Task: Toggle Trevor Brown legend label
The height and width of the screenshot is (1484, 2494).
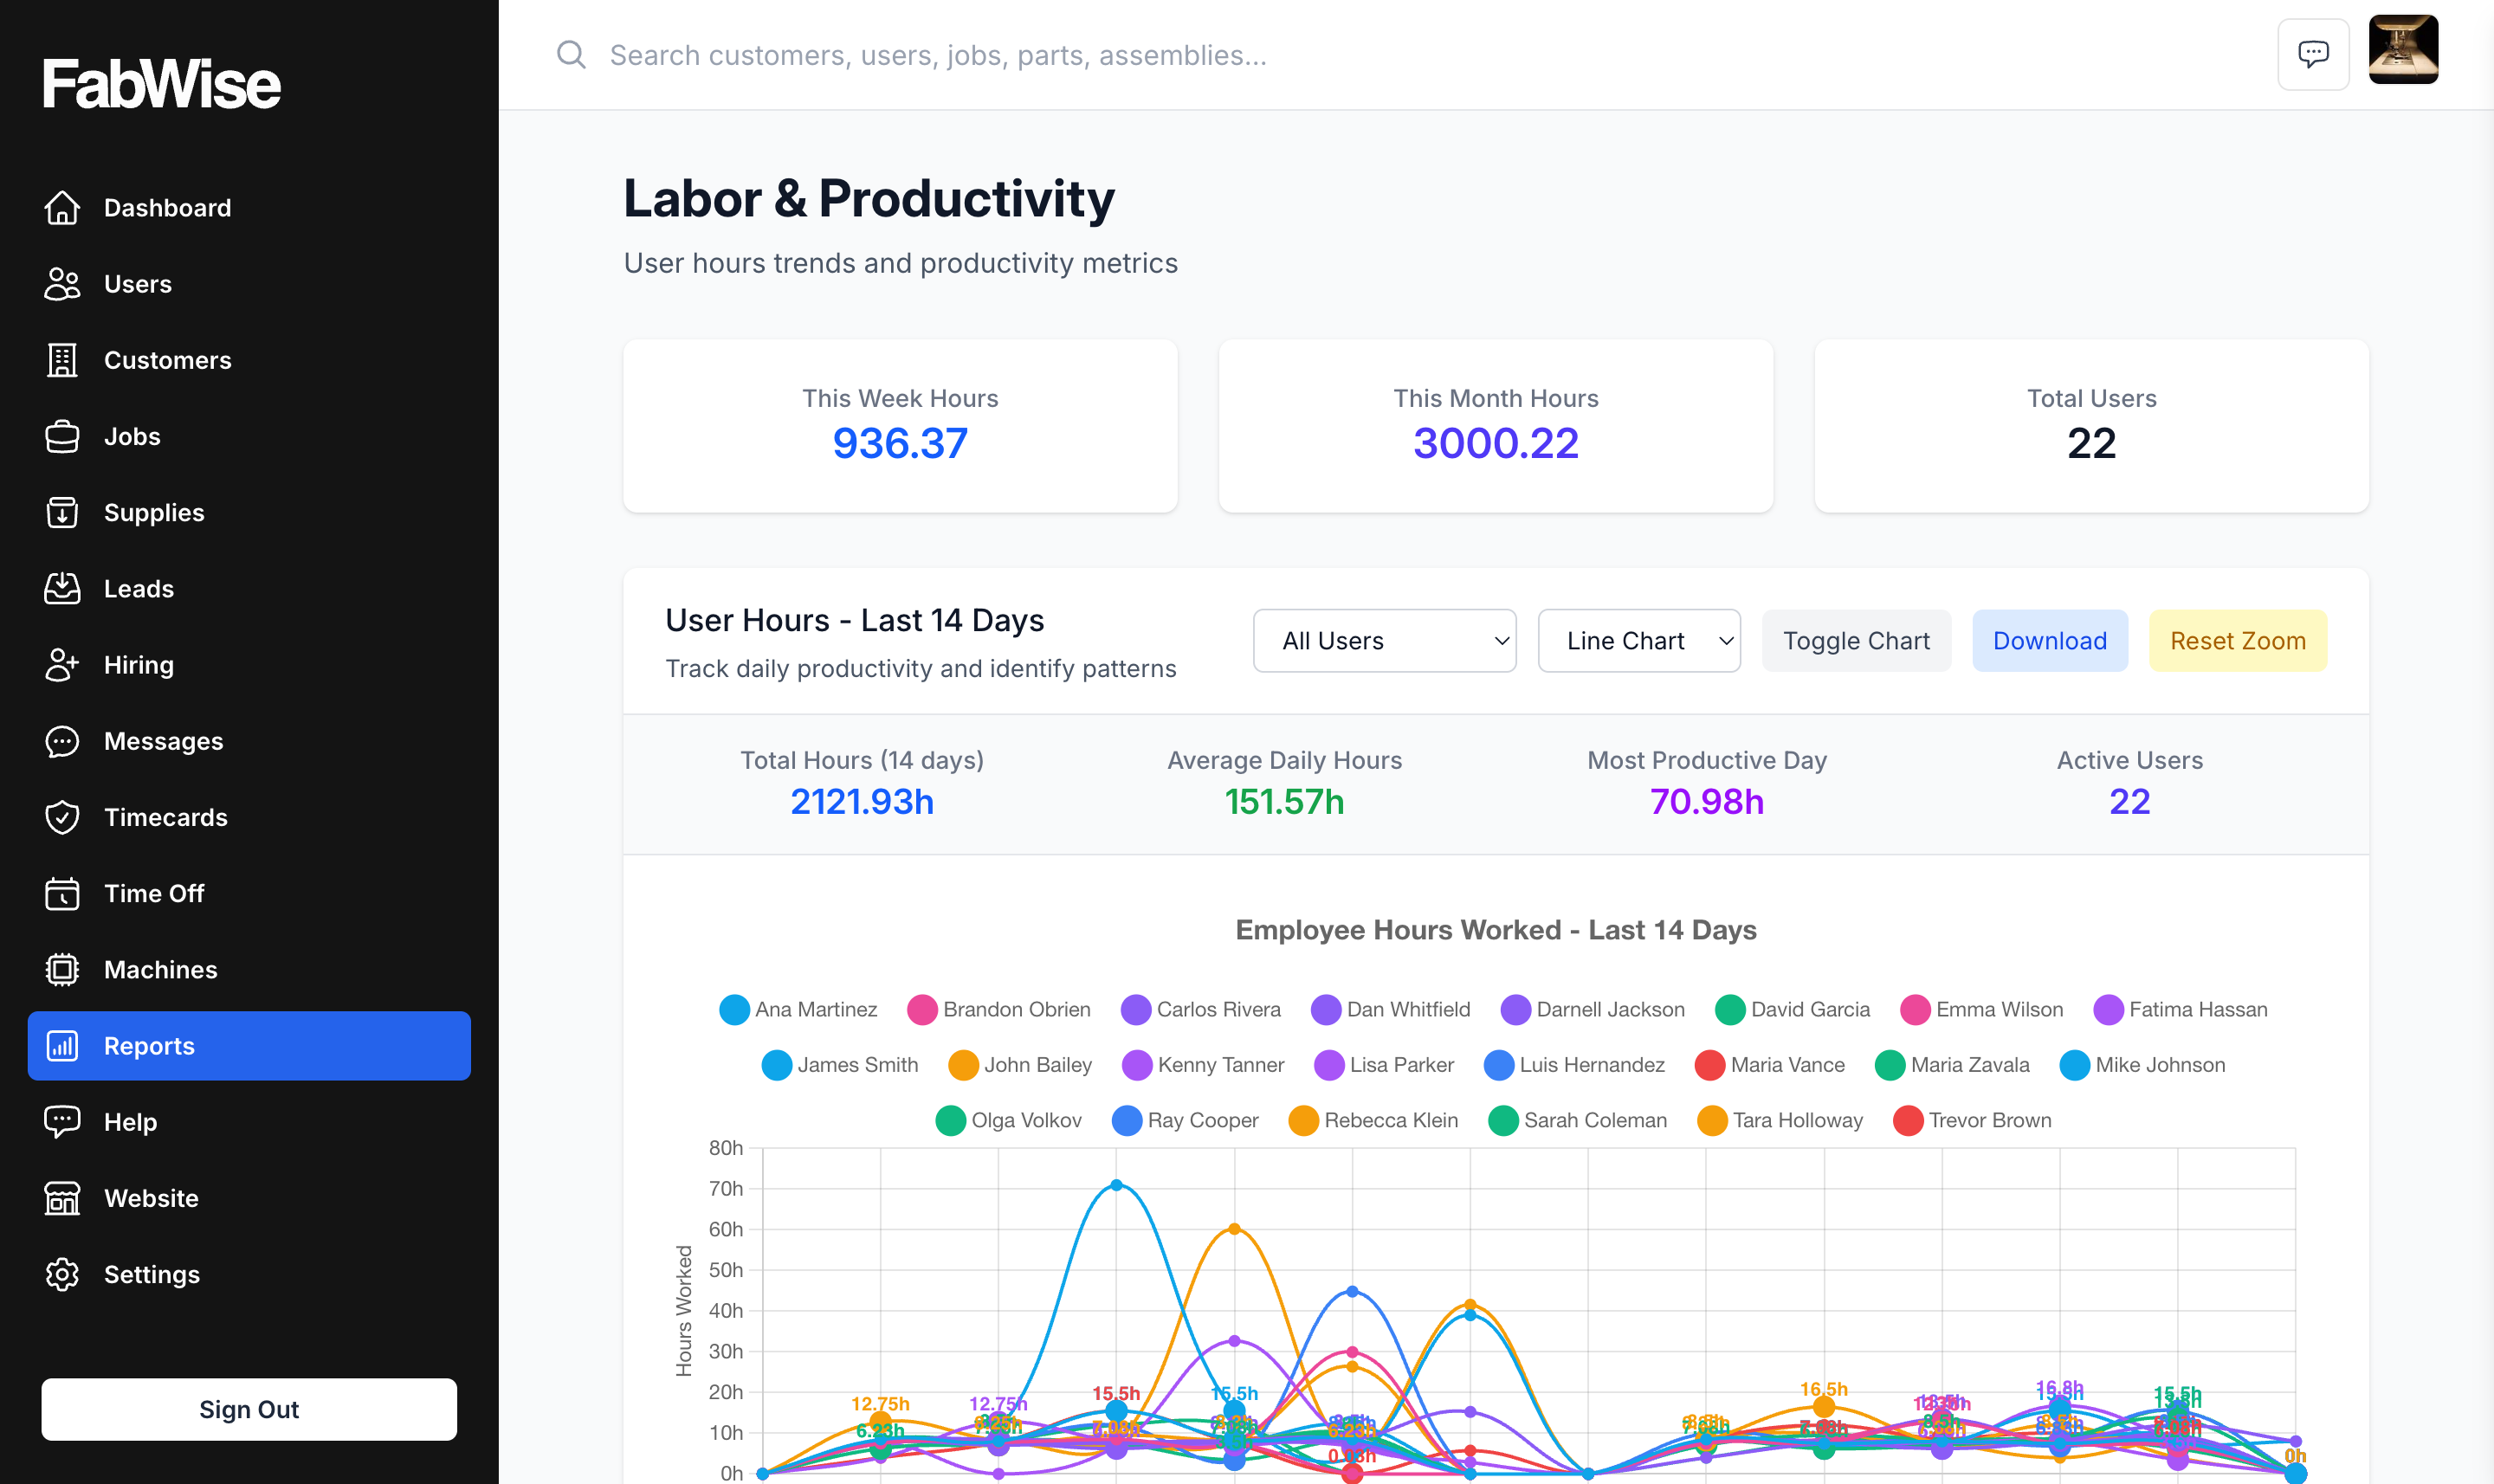Action: (x=1990, y=1120)
